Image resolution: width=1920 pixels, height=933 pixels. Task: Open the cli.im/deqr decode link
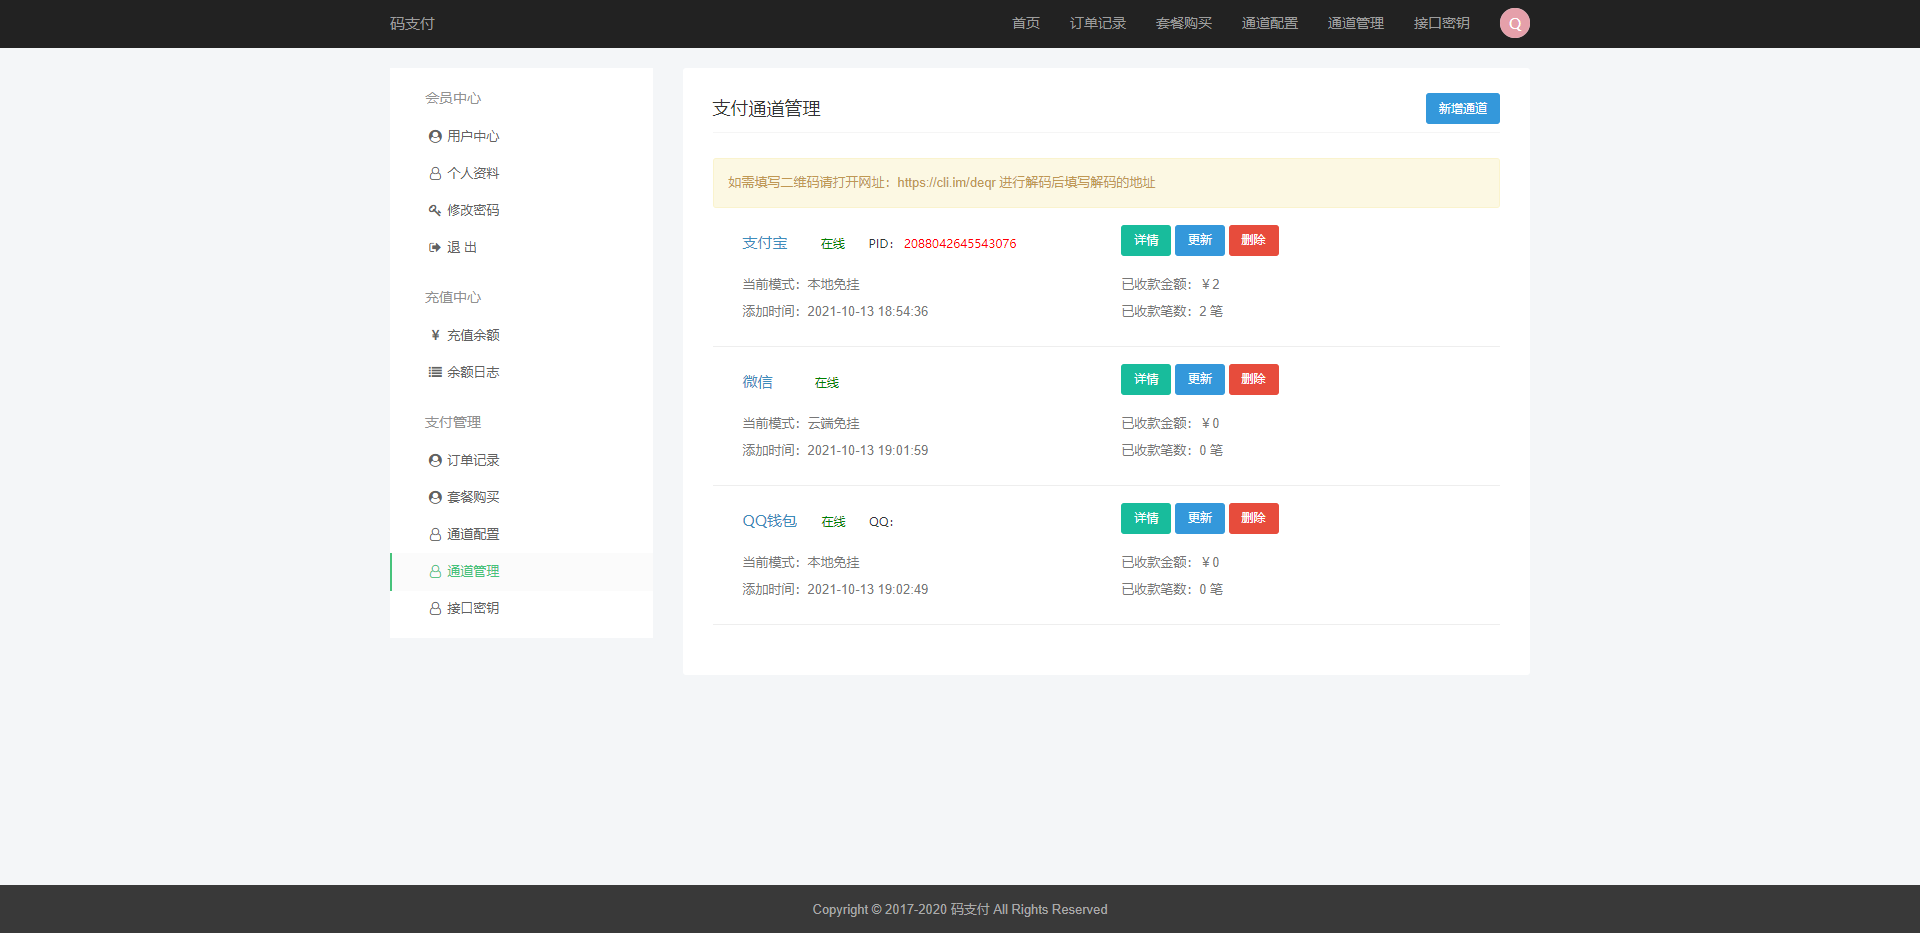pos(946,182)
